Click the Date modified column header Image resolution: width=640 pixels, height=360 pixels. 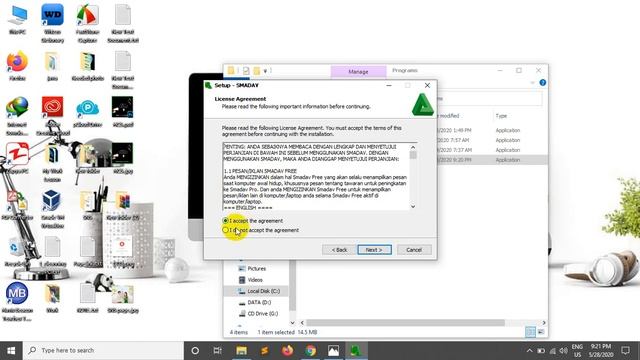pyautogui.click(x=449, y=116)
